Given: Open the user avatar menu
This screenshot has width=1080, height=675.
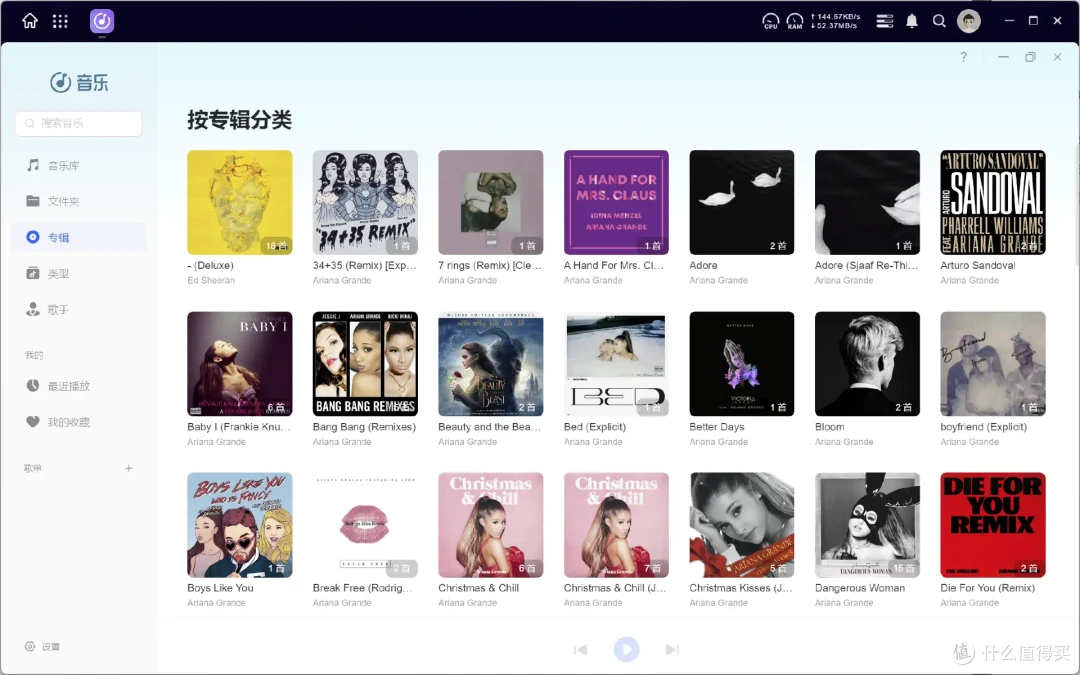Looking at the screenshot, I should pyautogui.click(x=968, y=21).
